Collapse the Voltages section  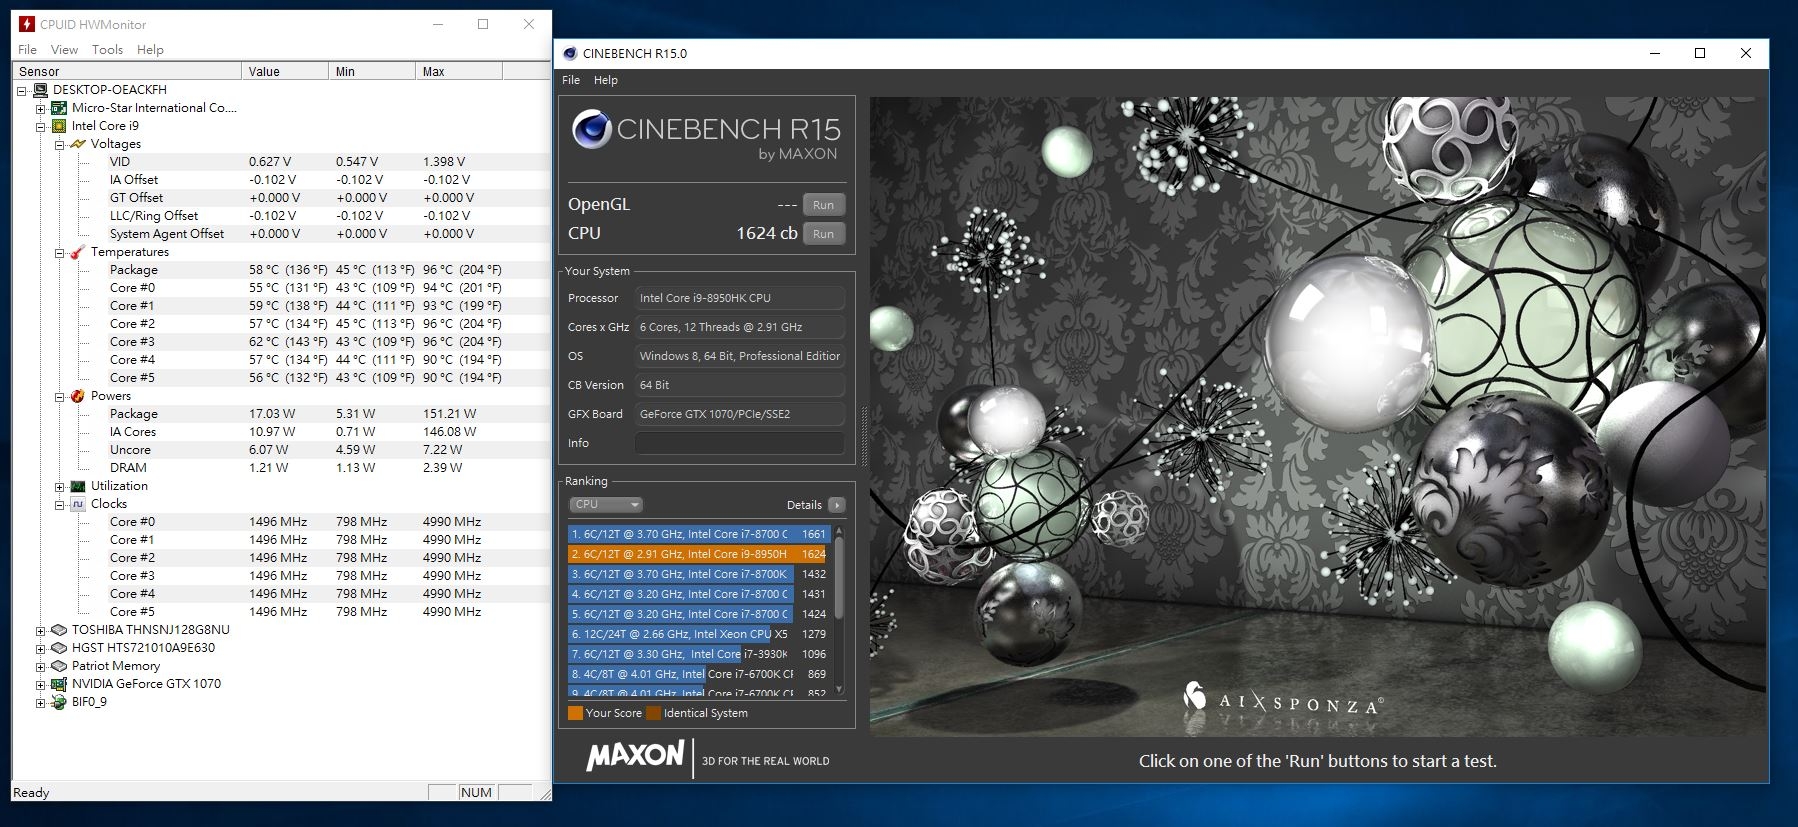[x=60, y=145]
